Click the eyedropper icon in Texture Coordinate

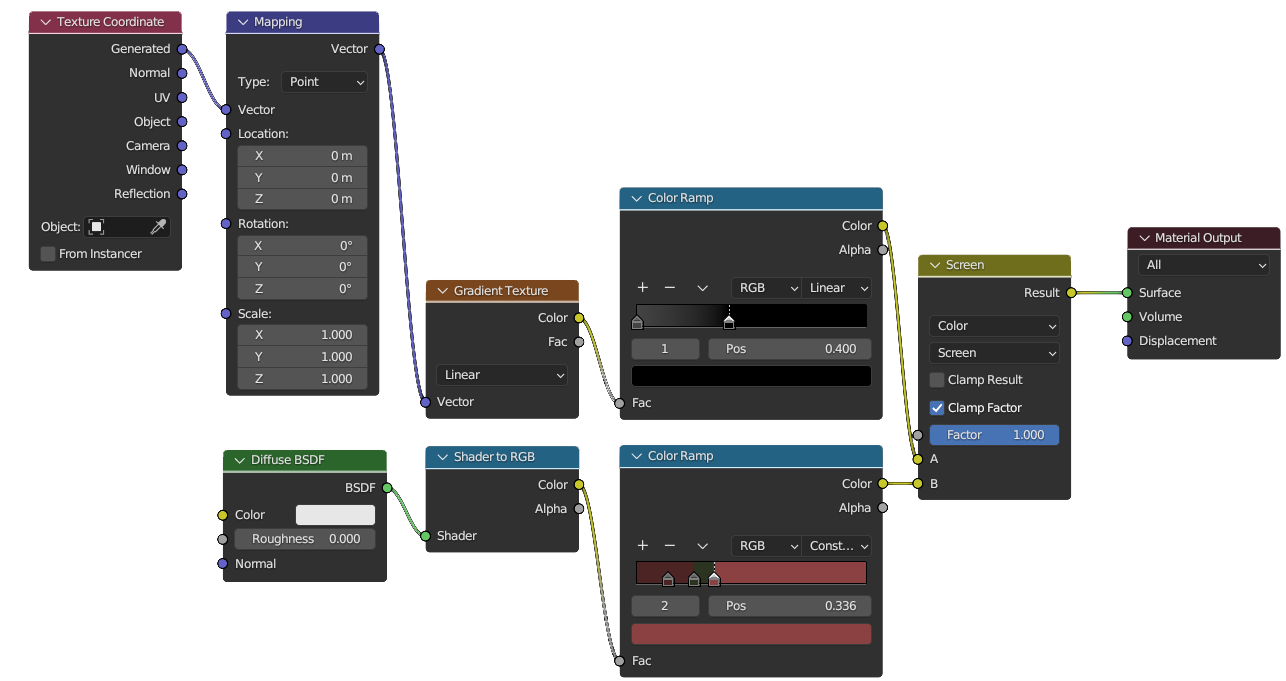coord(158,227)
